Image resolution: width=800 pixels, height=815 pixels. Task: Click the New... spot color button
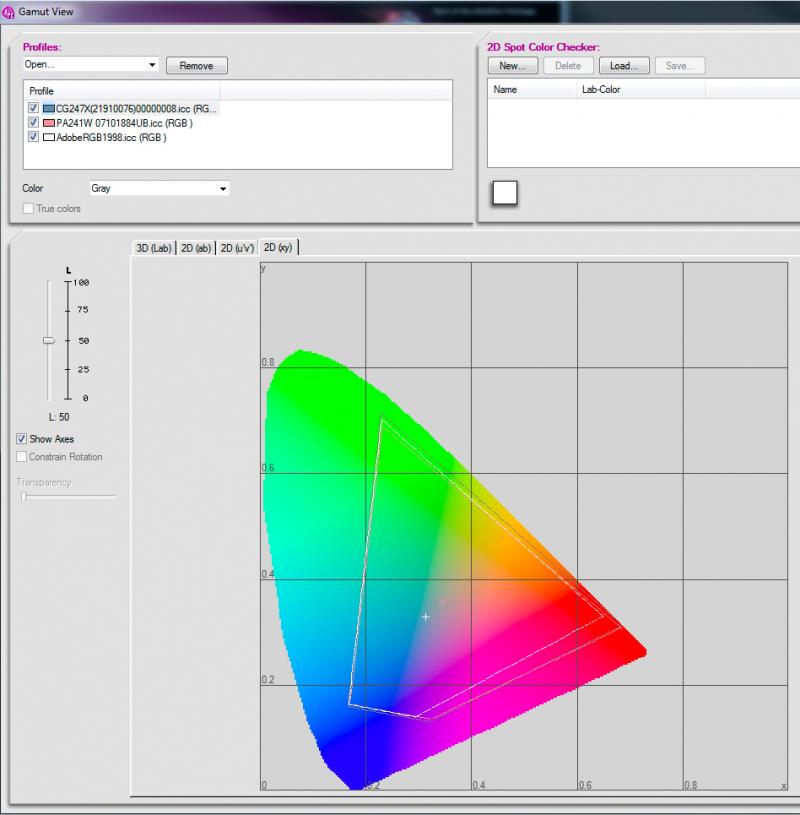tap(513, 65)
